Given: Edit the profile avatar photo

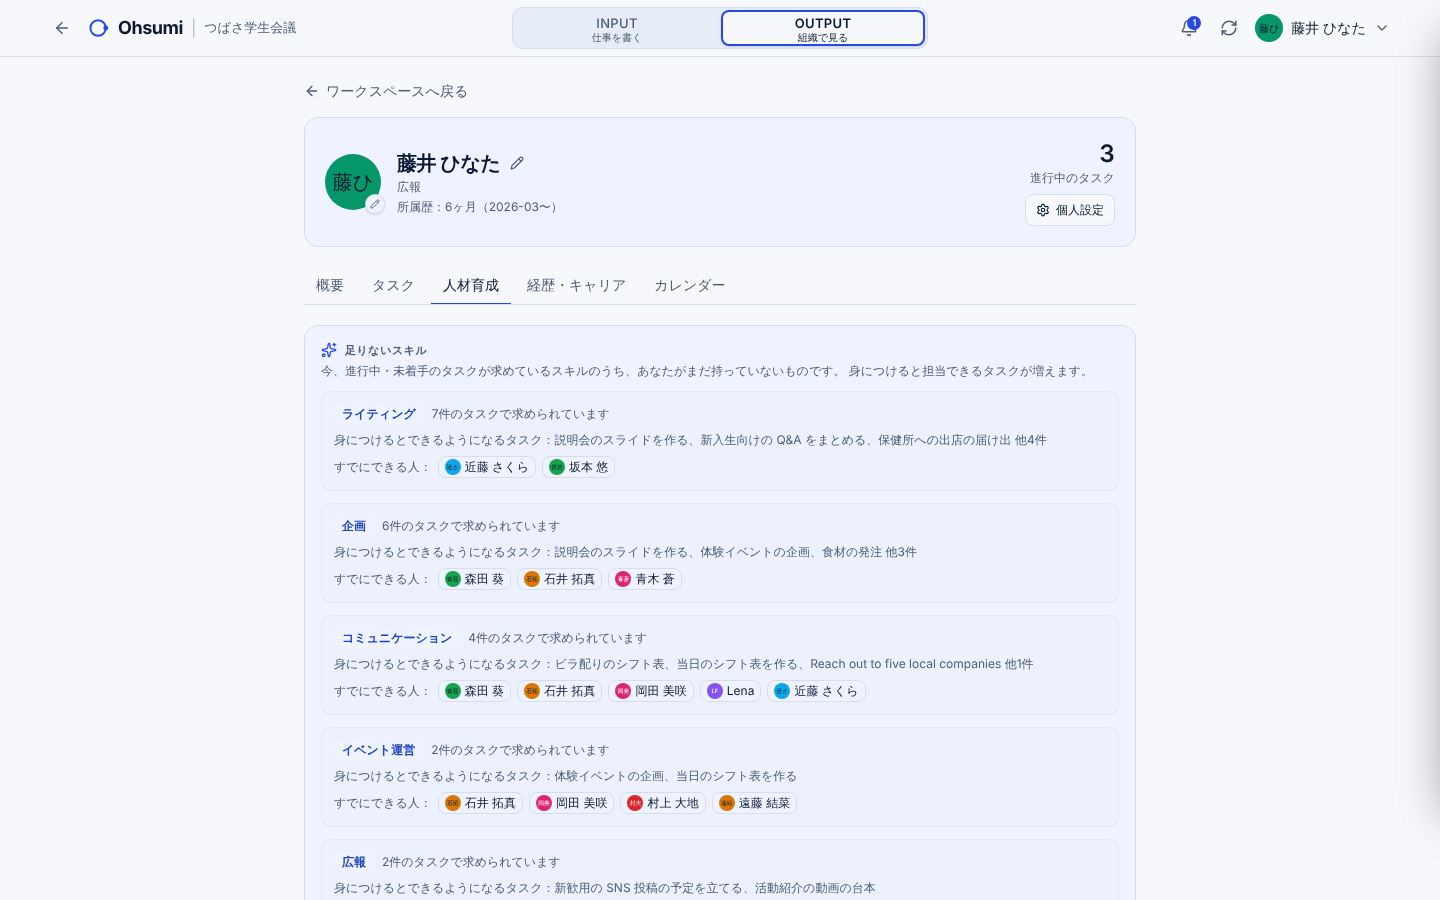Looking at the screenshot, I should tap(375, 204).
